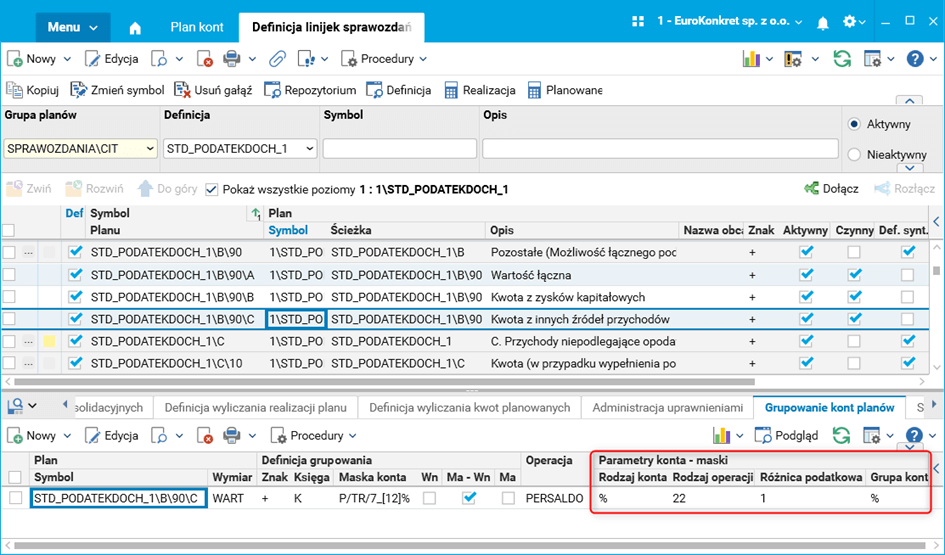945x555 pixels.
Task: Open the Procedury dropdown in top toolbar
Action: click(385, 59)
